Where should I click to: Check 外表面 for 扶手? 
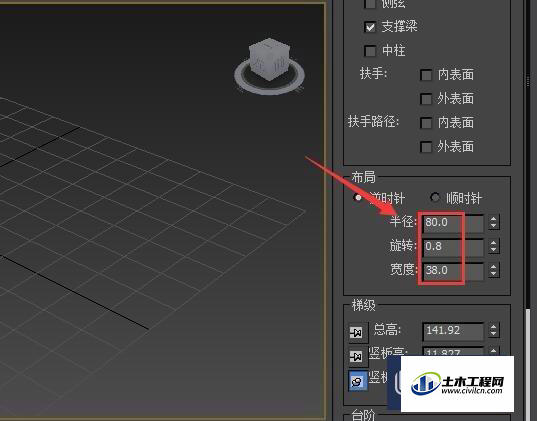point(426,99)
